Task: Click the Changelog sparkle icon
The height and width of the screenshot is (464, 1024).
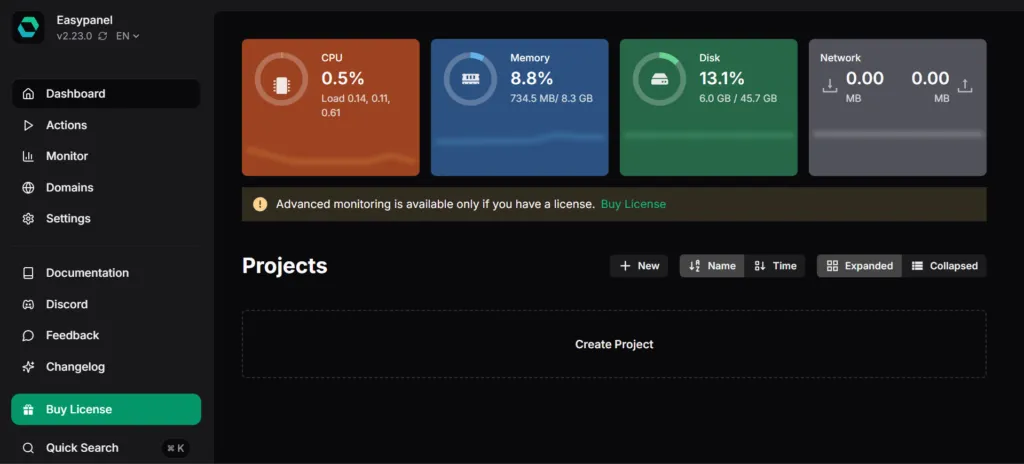Action: 28,367
